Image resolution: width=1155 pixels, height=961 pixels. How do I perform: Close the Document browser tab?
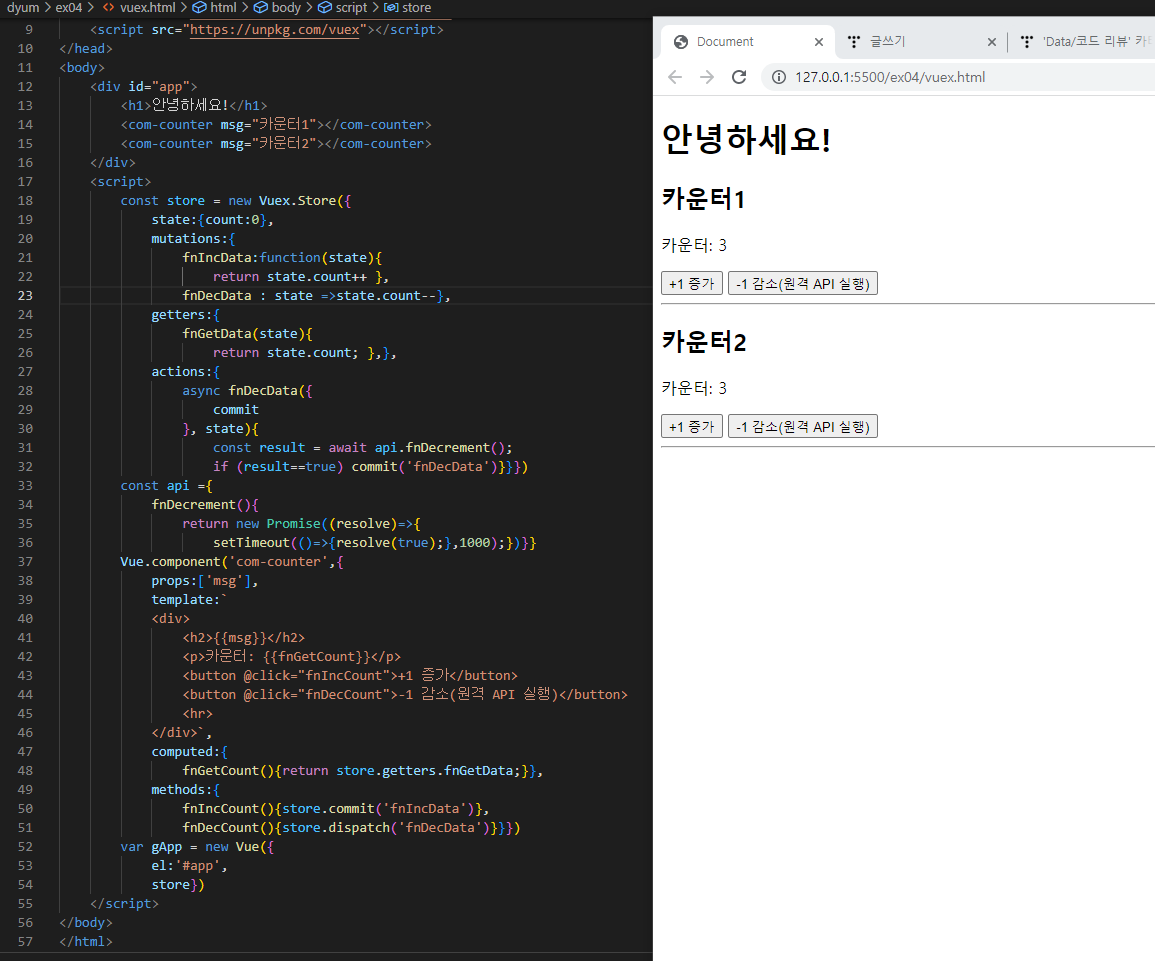818,42
